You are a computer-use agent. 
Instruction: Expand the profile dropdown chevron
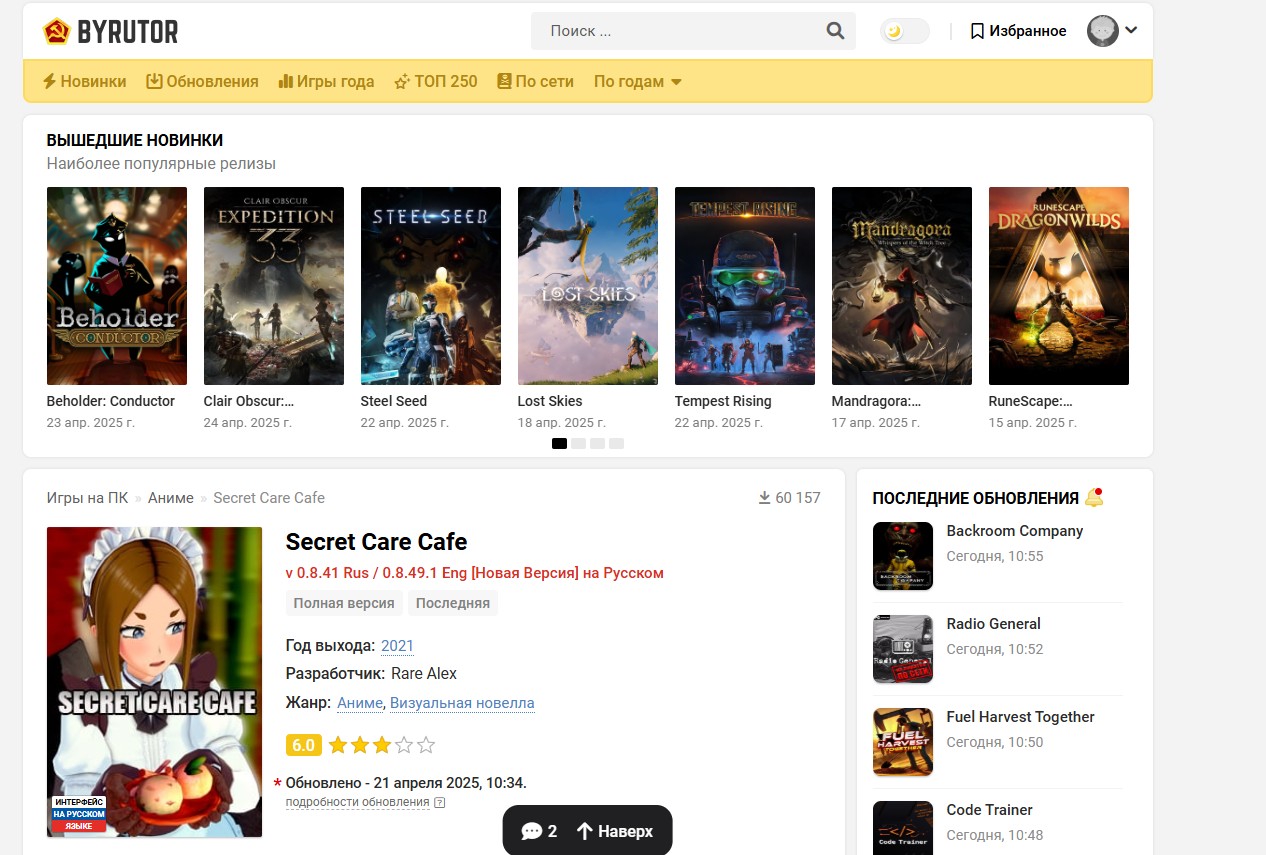point(1131,30)
